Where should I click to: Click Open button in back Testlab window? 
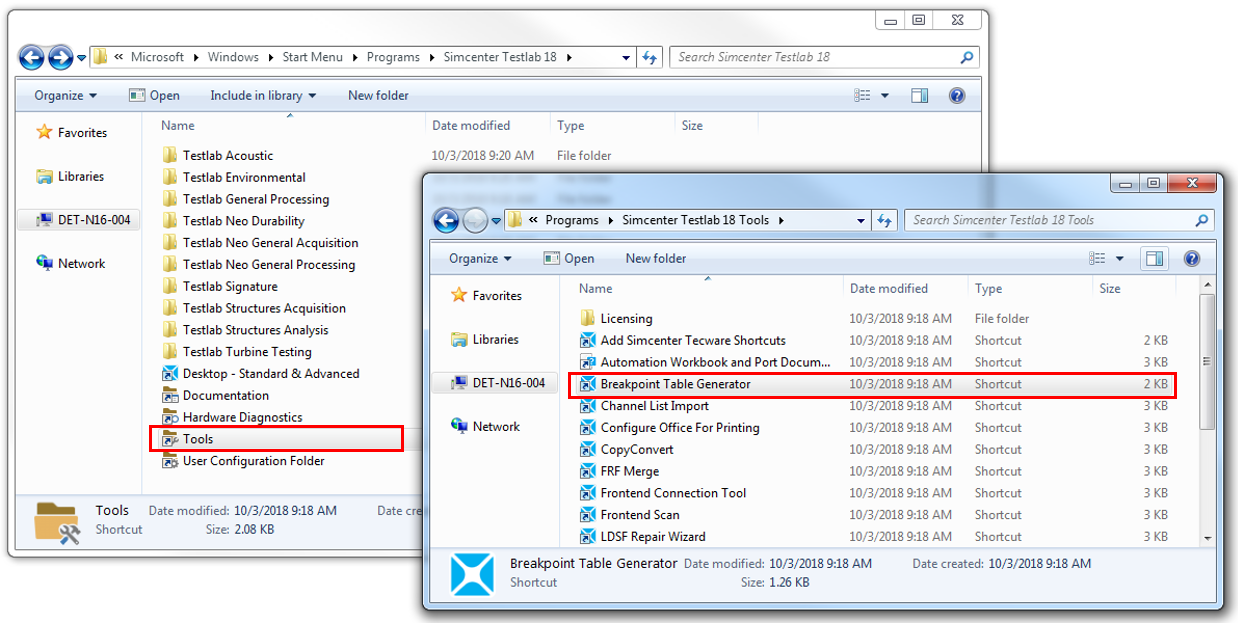pos(154,95)
